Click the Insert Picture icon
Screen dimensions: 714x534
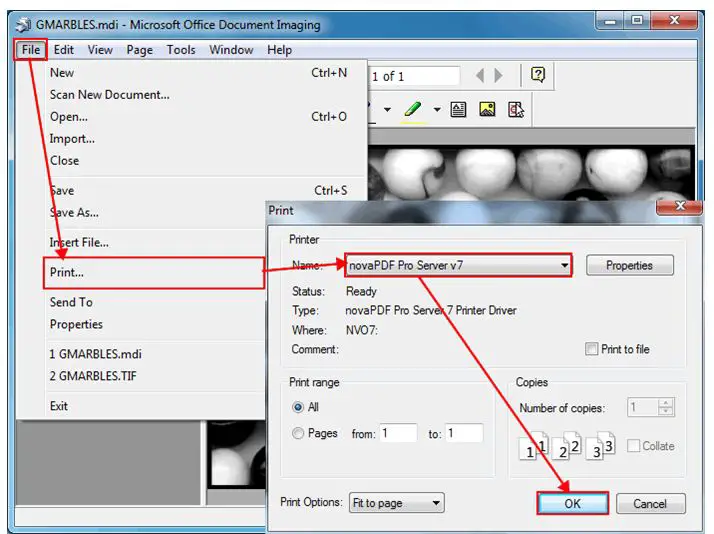(x=487, y=110)
